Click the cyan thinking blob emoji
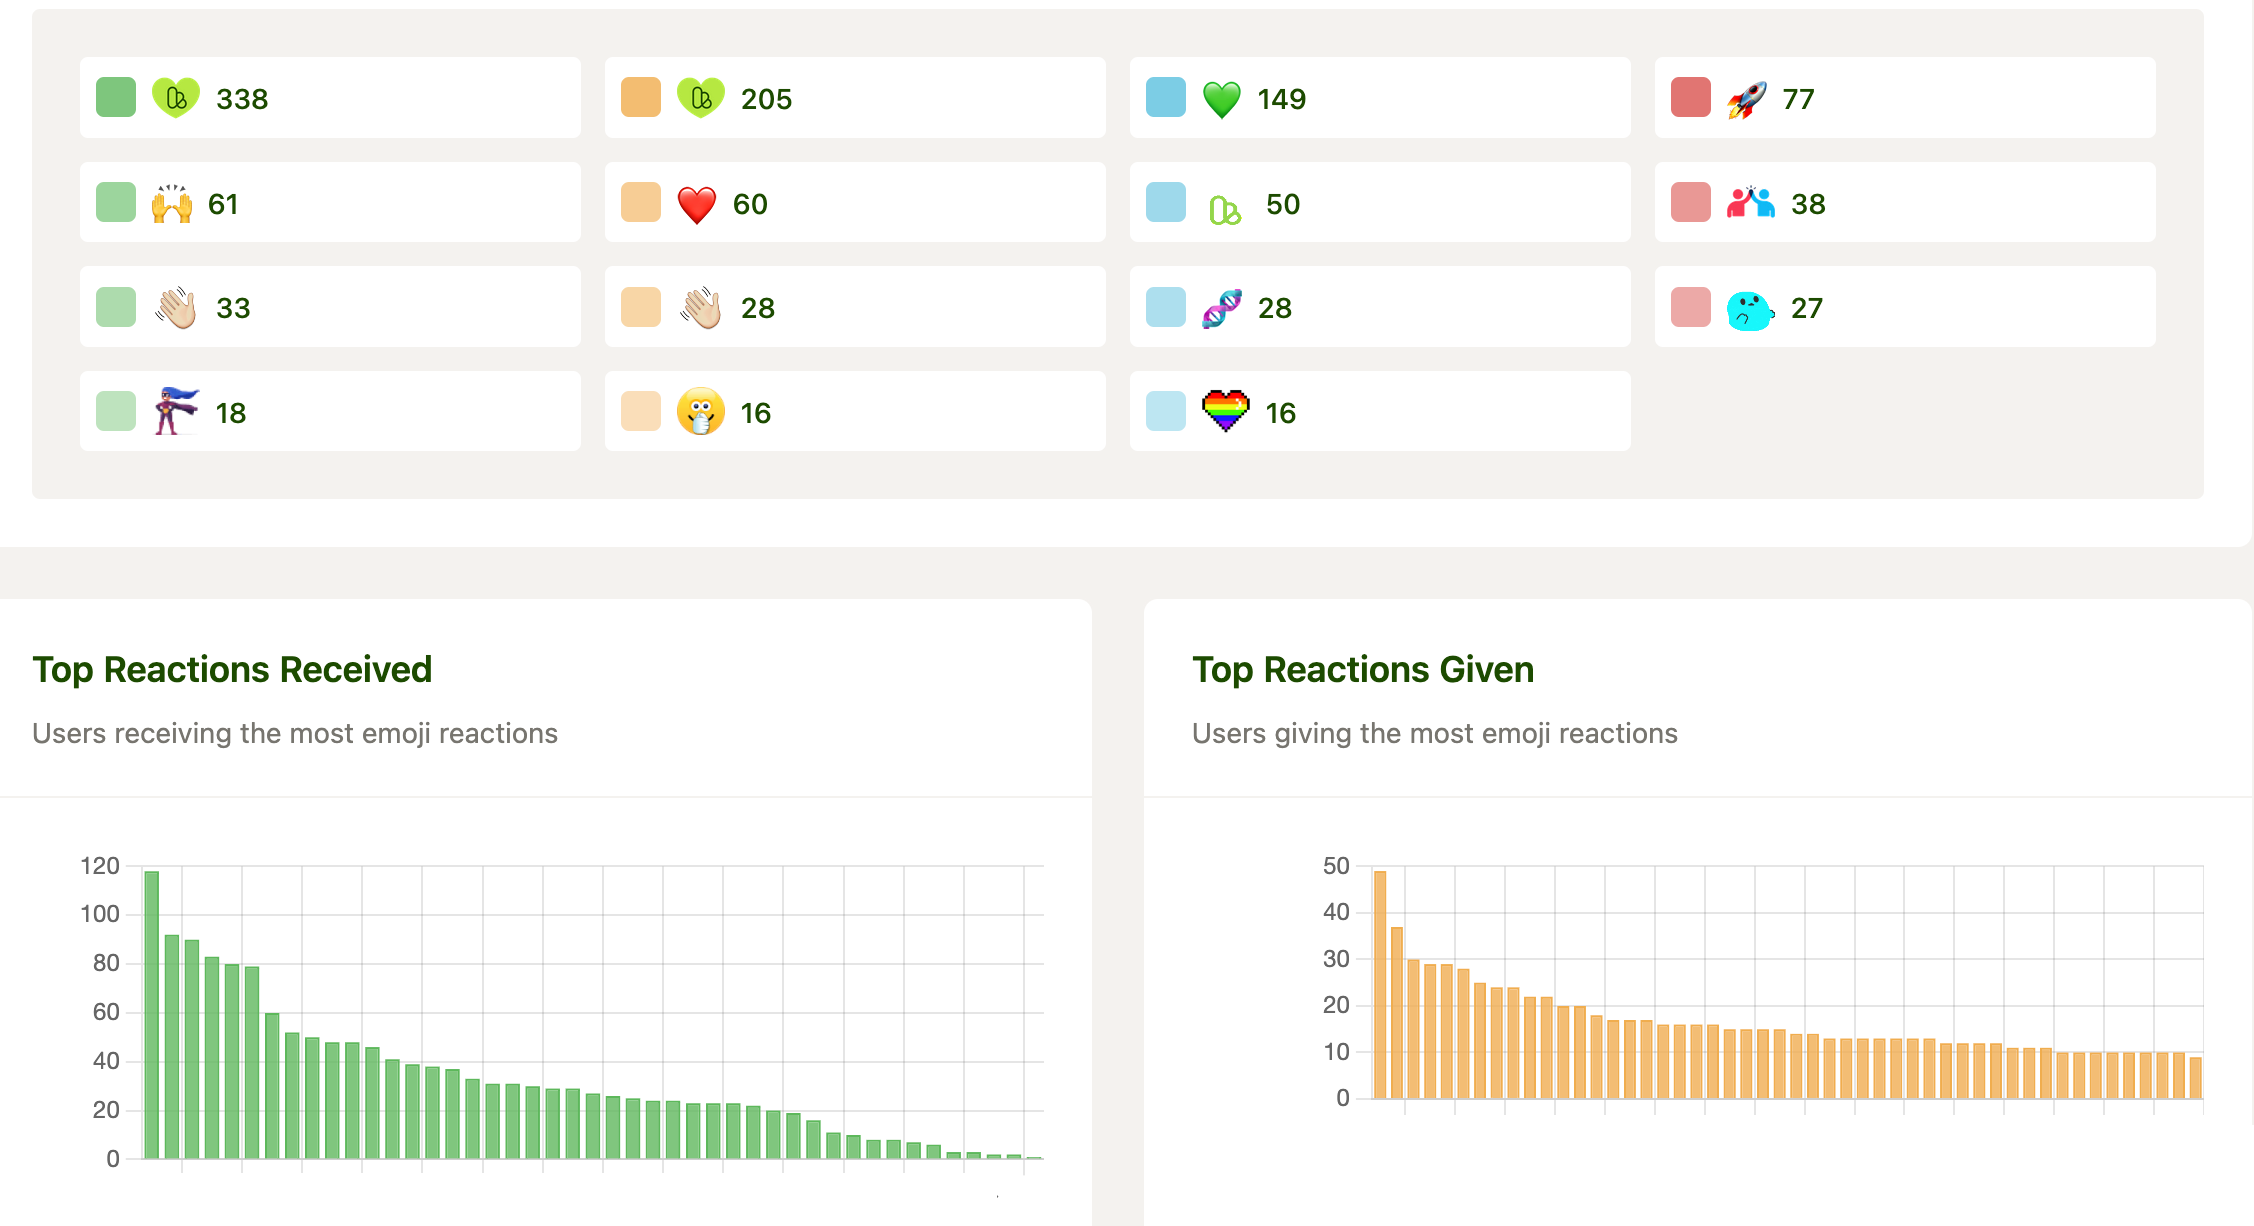Screen dimensions: 2254x1226 point(1749,309)
